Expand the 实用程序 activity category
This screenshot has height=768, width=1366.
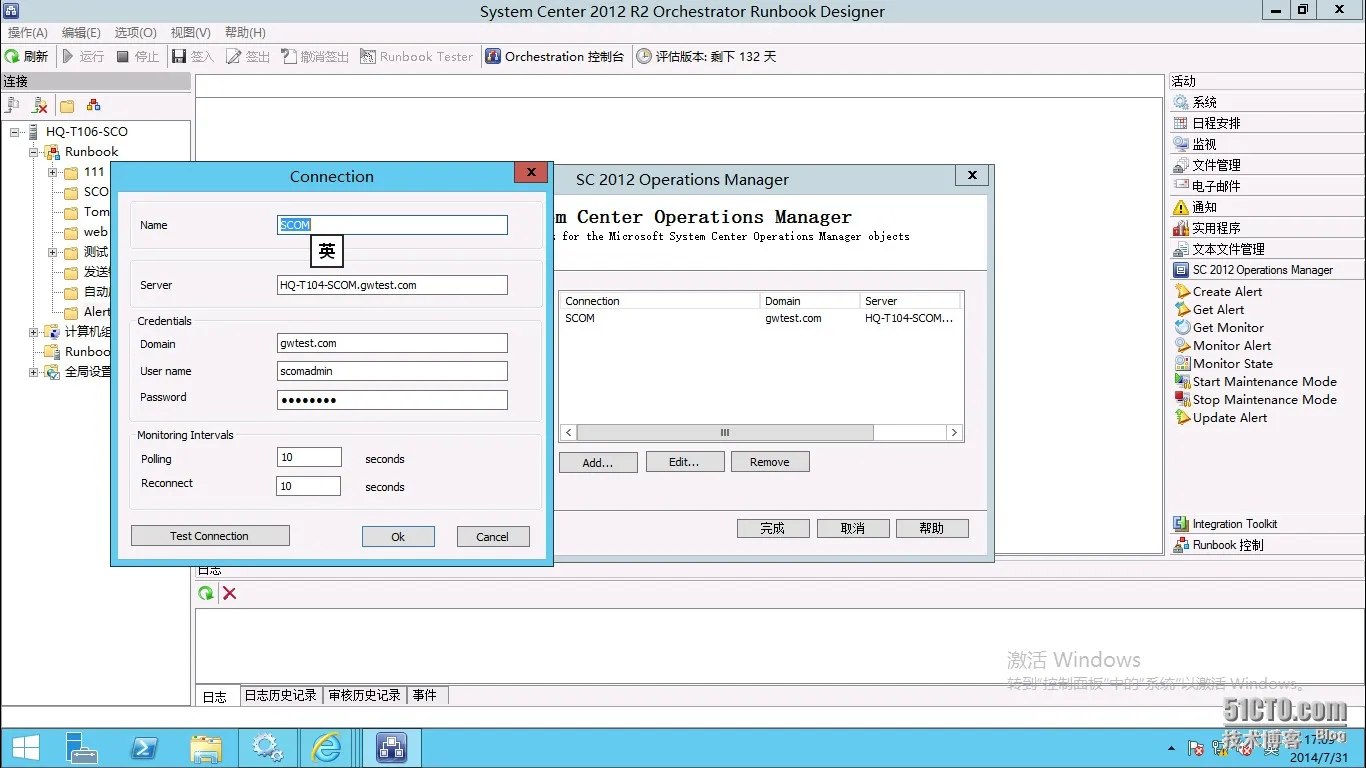[x=1267, y=228]
